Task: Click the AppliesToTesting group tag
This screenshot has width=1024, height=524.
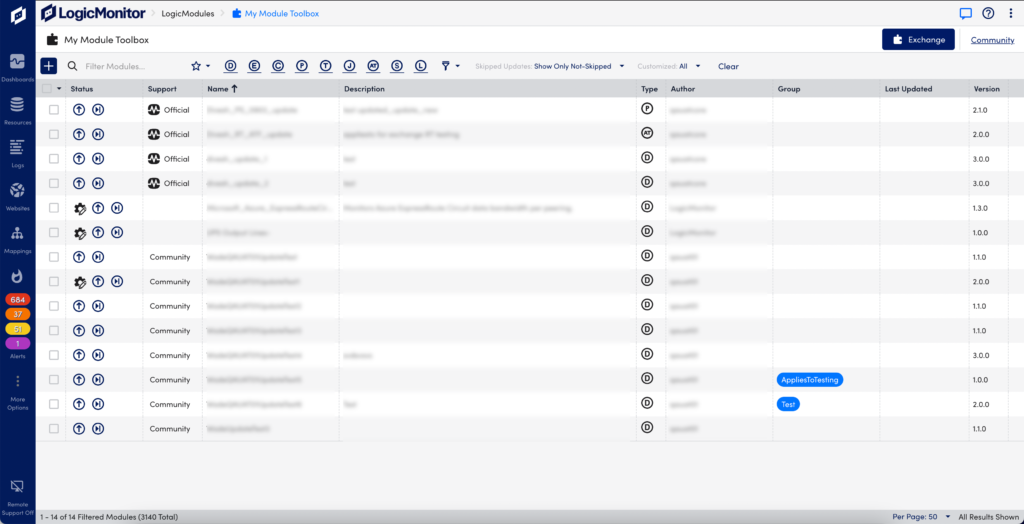Action: [810, 380]
